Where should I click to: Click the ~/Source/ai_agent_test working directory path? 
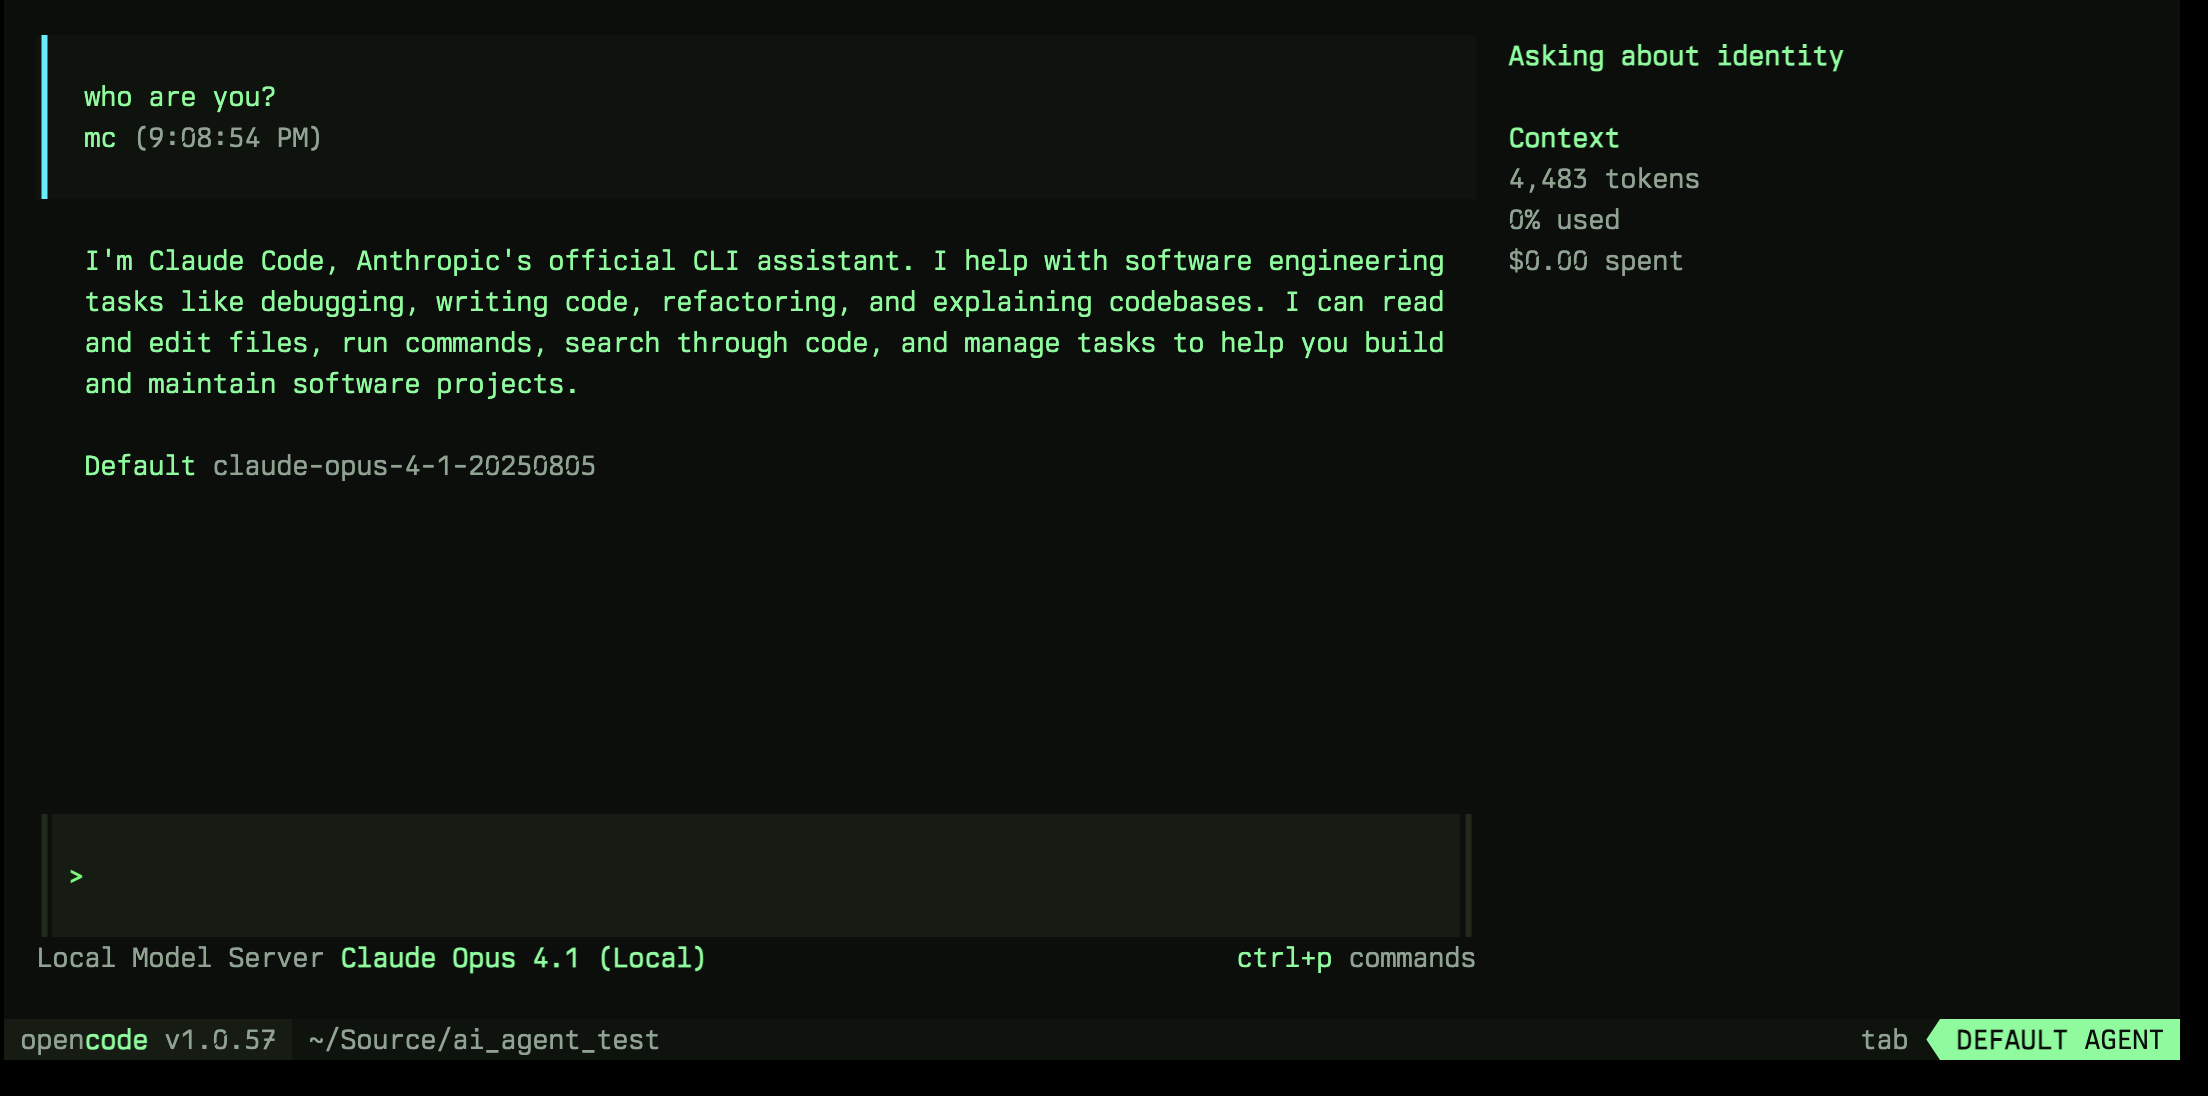pyautogui.click(x=484, y=1040)
